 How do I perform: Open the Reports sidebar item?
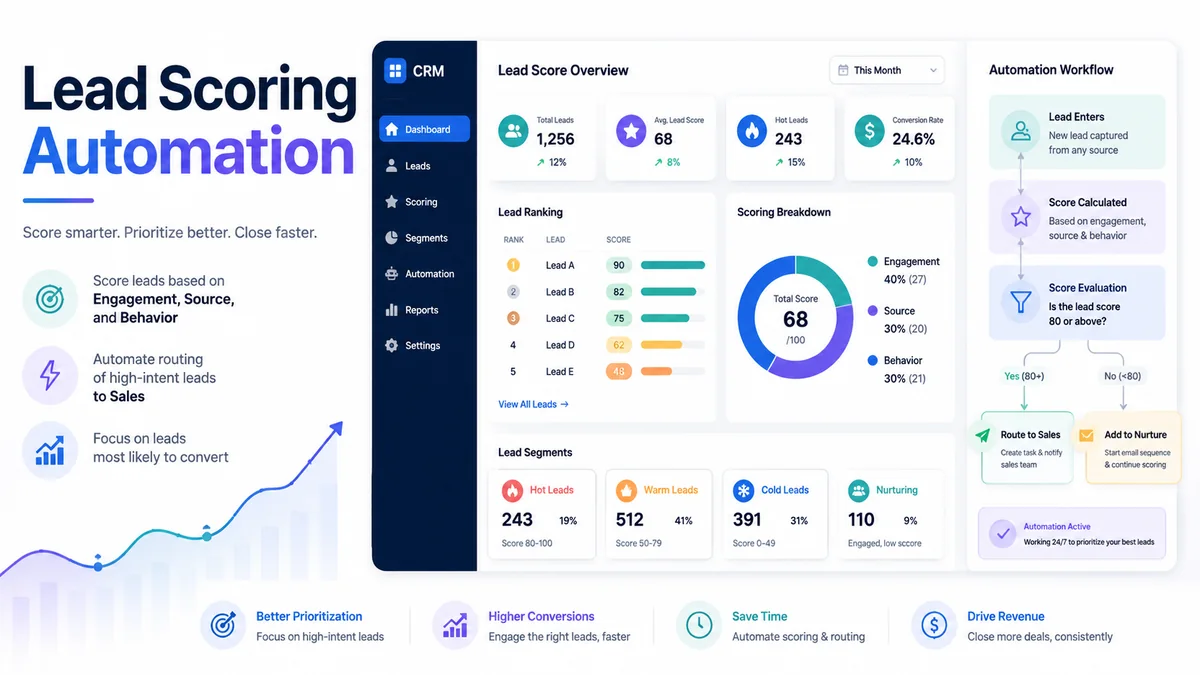[425, 310]
